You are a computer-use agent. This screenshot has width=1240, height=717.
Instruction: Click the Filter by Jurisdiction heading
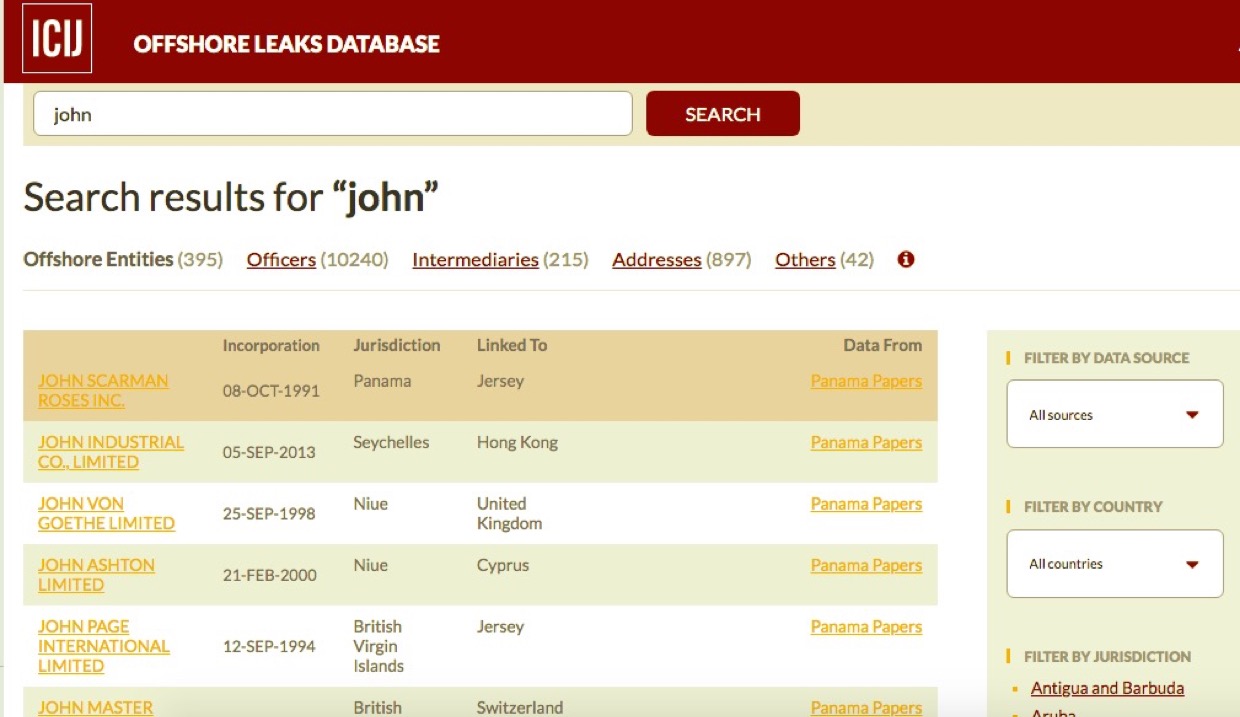[x=1107, y=657]
